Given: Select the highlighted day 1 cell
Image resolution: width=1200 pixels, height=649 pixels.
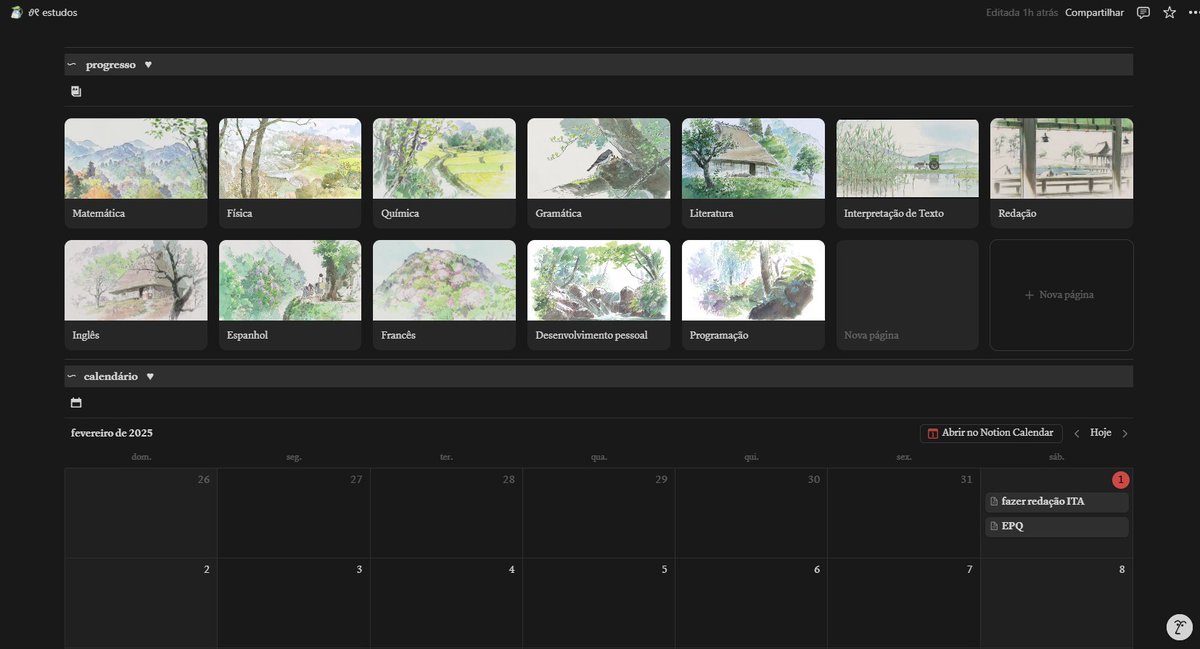Looking at the screenshot, I should point(1057,513).
